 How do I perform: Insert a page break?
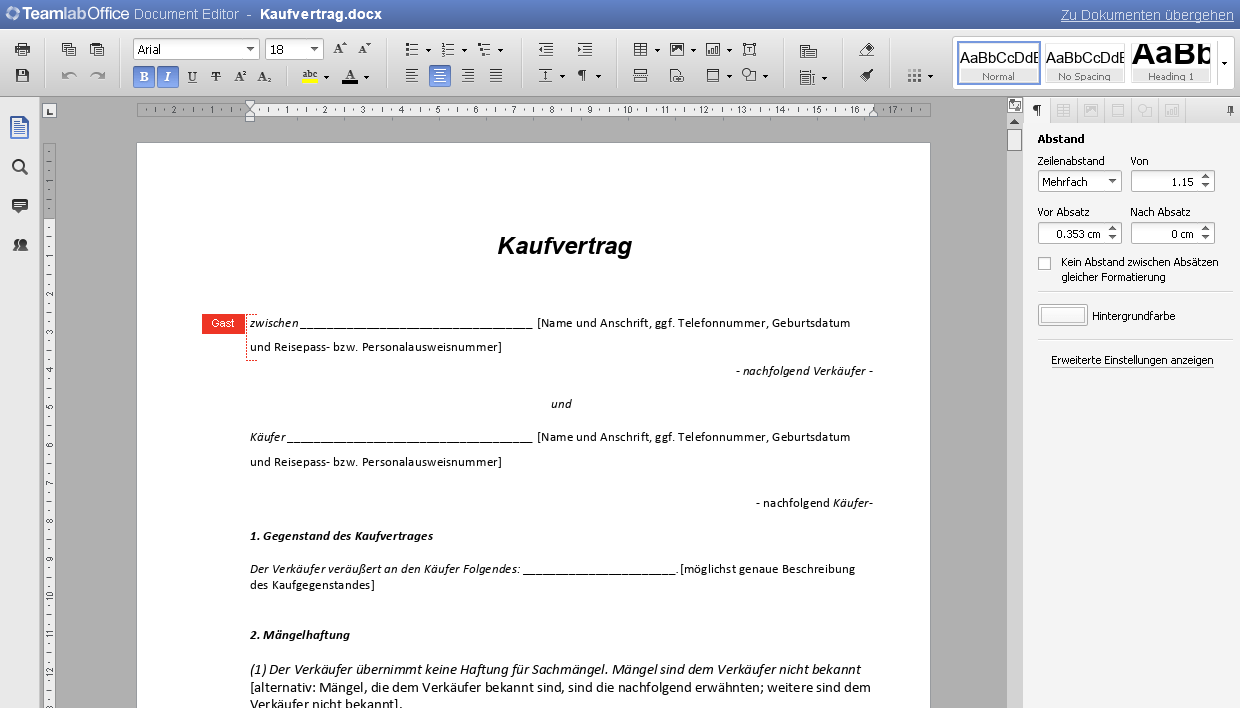[641, 76]
